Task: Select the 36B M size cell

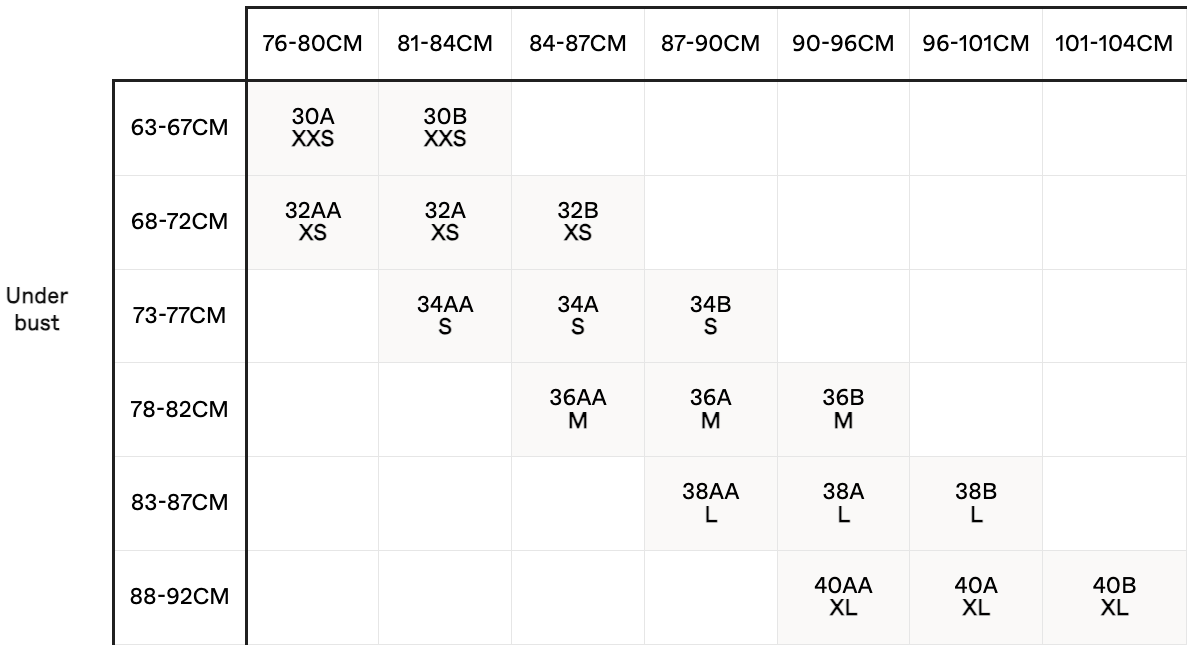Action: click(x=843, y=409)
